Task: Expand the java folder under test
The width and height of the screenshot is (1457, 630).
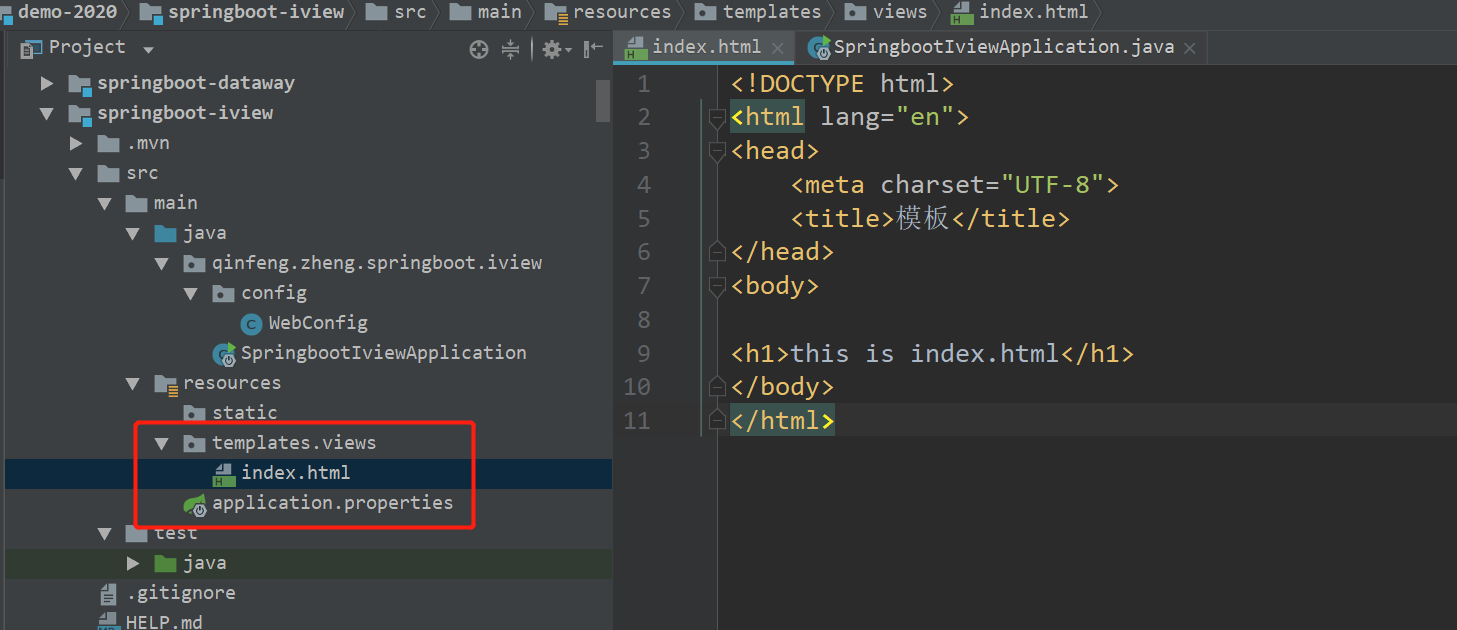Action: tap(133, 563)
